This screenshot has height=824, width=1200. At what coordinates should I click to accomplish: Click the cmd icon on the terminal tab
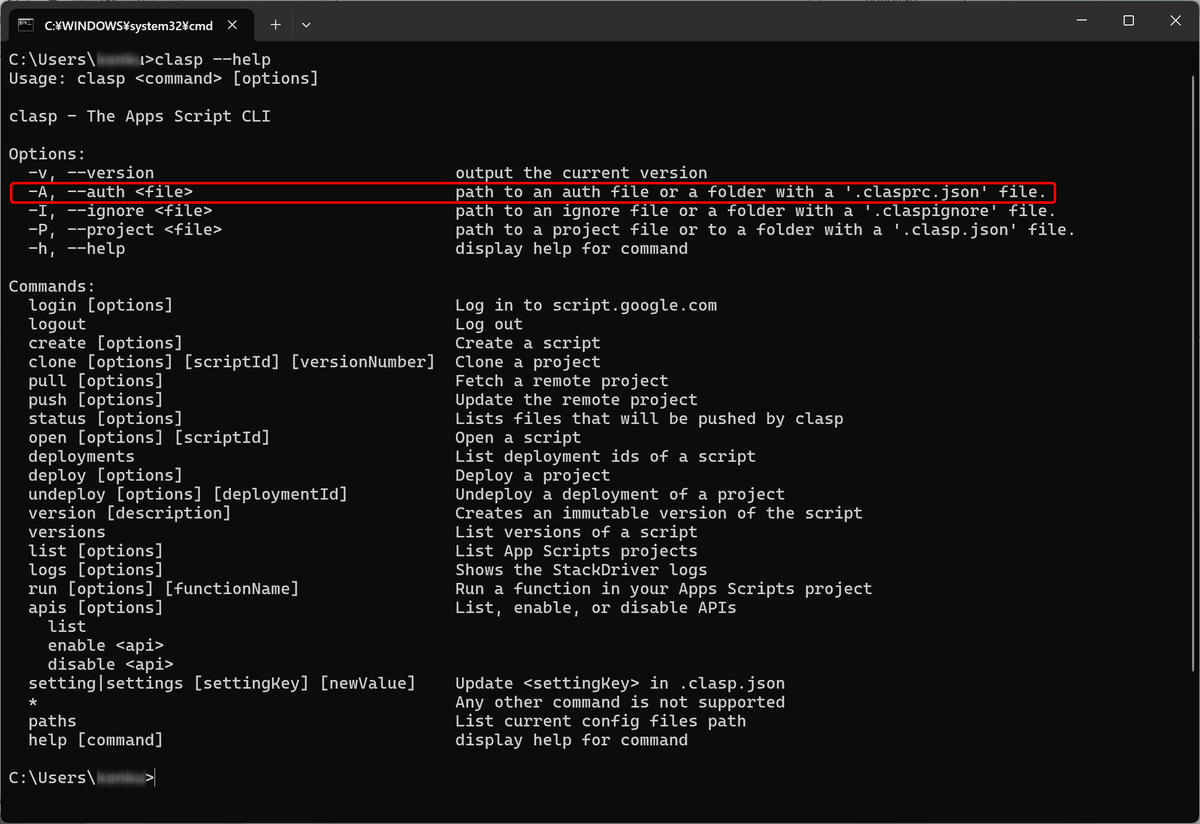pyautogui.click(x=24, y=23)
